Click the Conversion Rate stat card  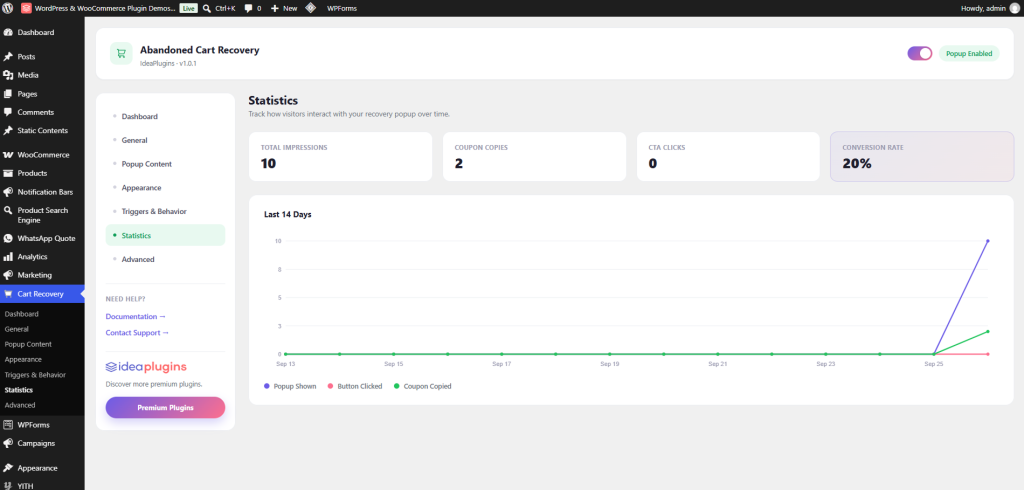(x=922, y=157)
